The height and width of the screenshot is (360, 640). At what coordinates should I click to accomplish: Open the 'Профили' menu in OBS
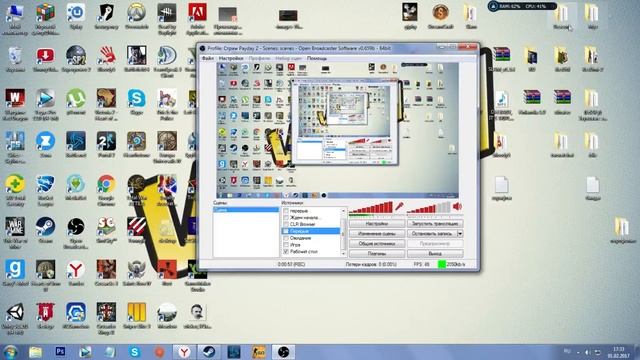click(260, 58)
